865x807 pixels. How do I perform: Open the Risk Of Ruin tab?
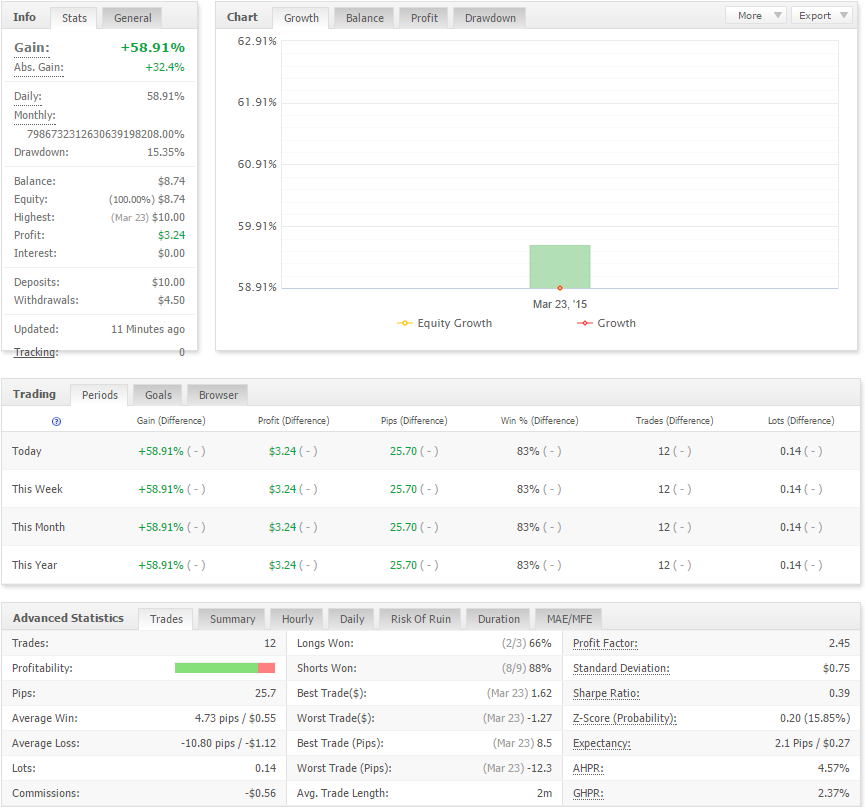pos(420,619)
